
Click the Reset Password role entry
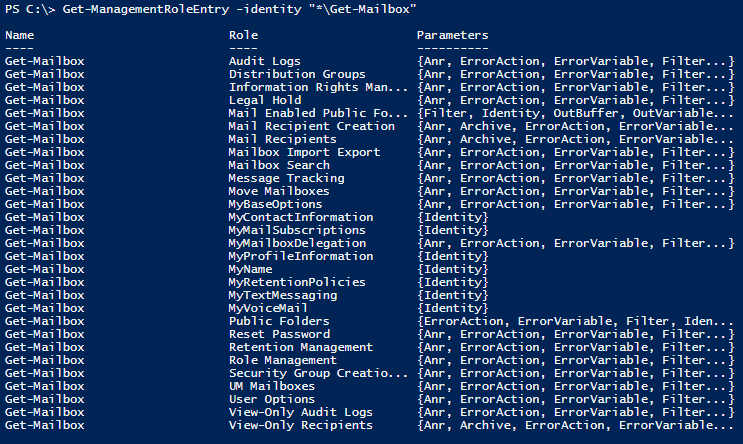tap(279, 334)
